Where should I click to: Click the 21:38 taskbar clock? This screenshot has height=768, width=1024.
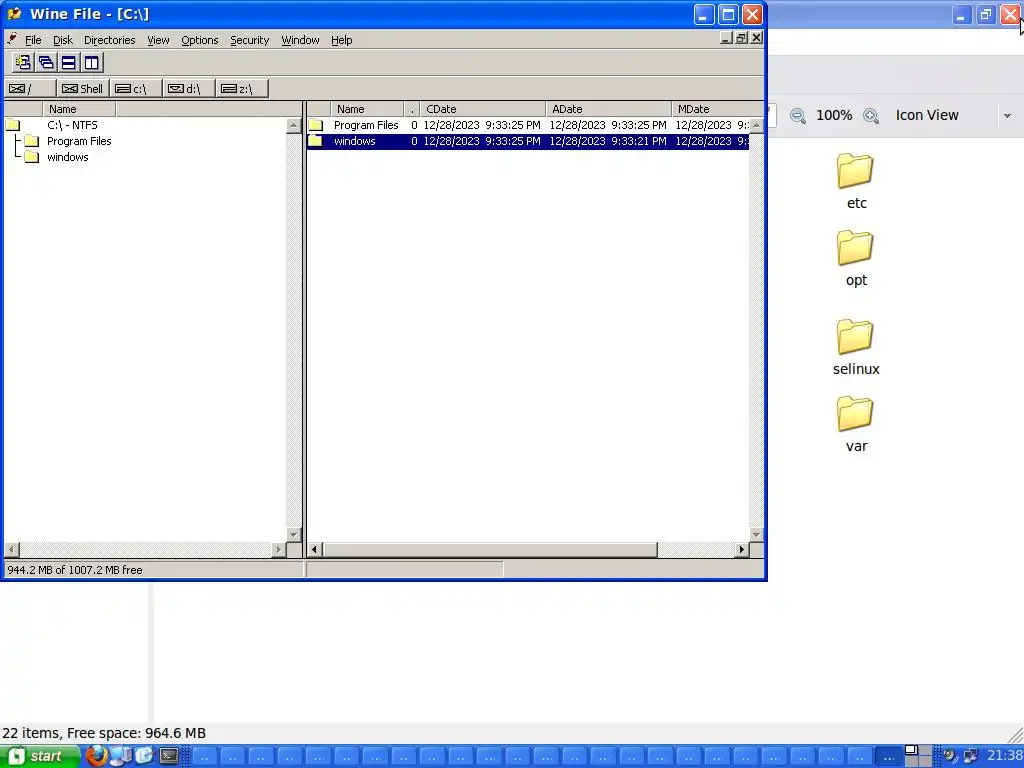(x=1004, y=756)
